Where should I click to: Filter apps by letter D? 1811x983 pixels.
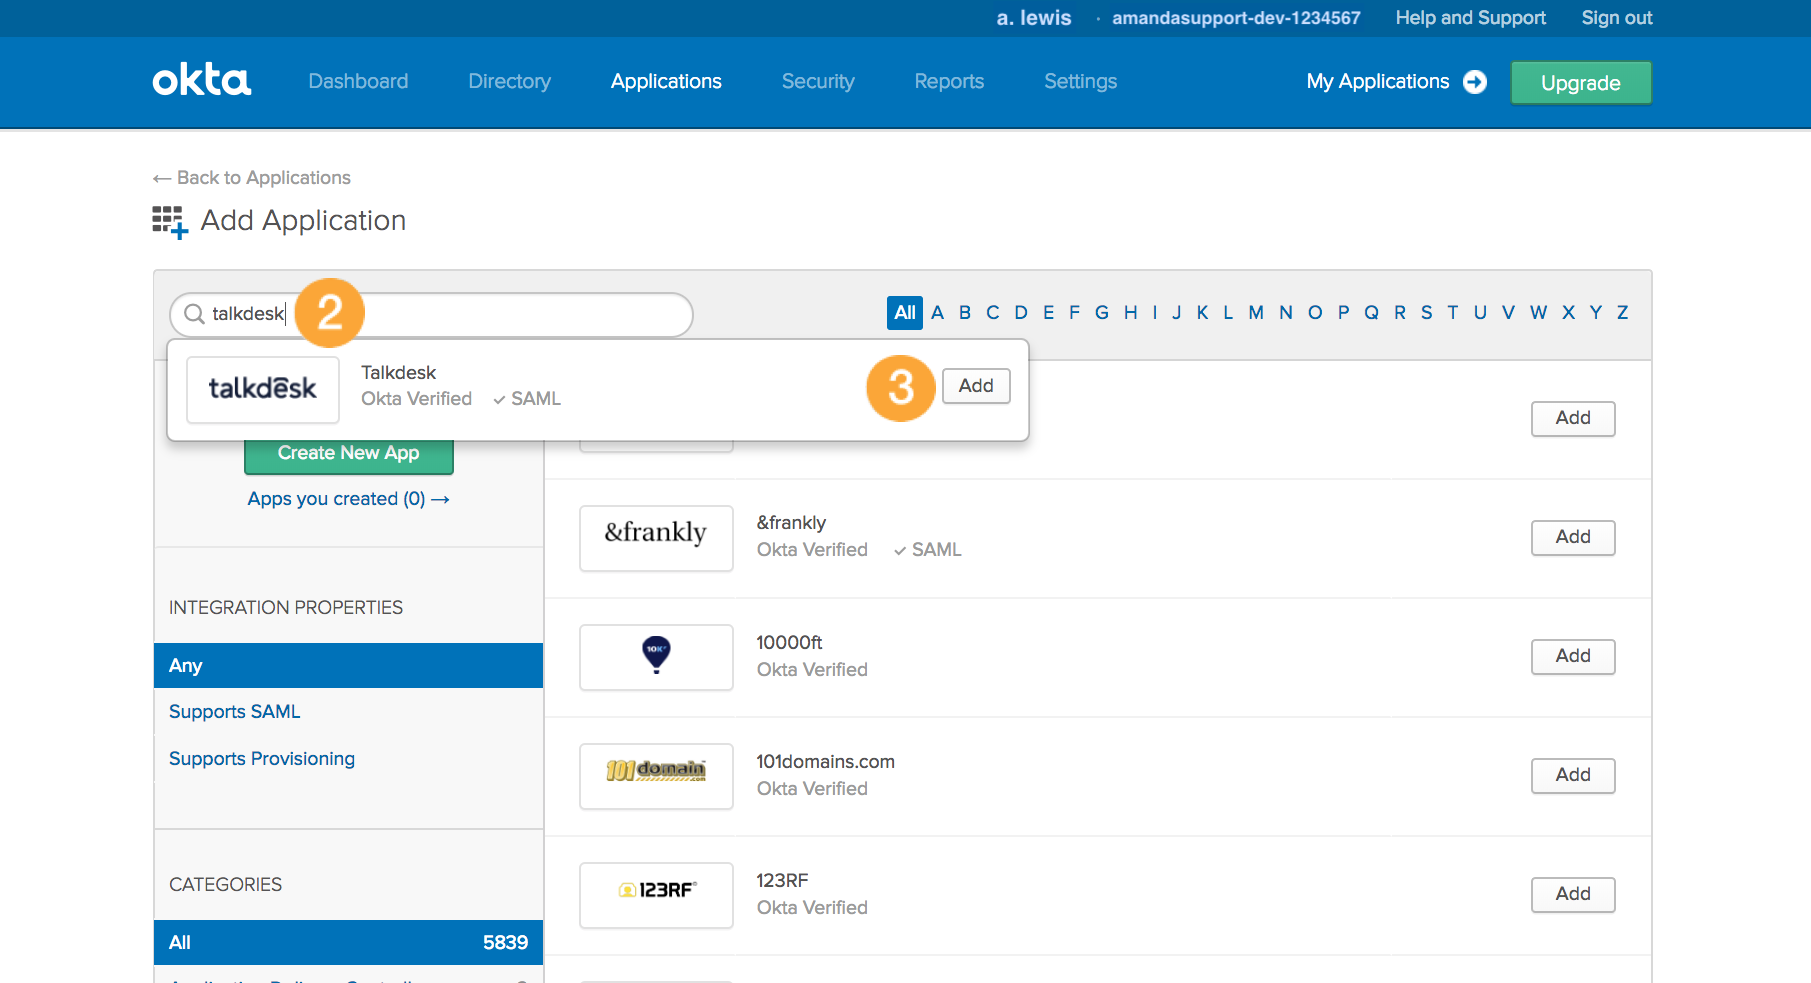tap(1021, 313)
